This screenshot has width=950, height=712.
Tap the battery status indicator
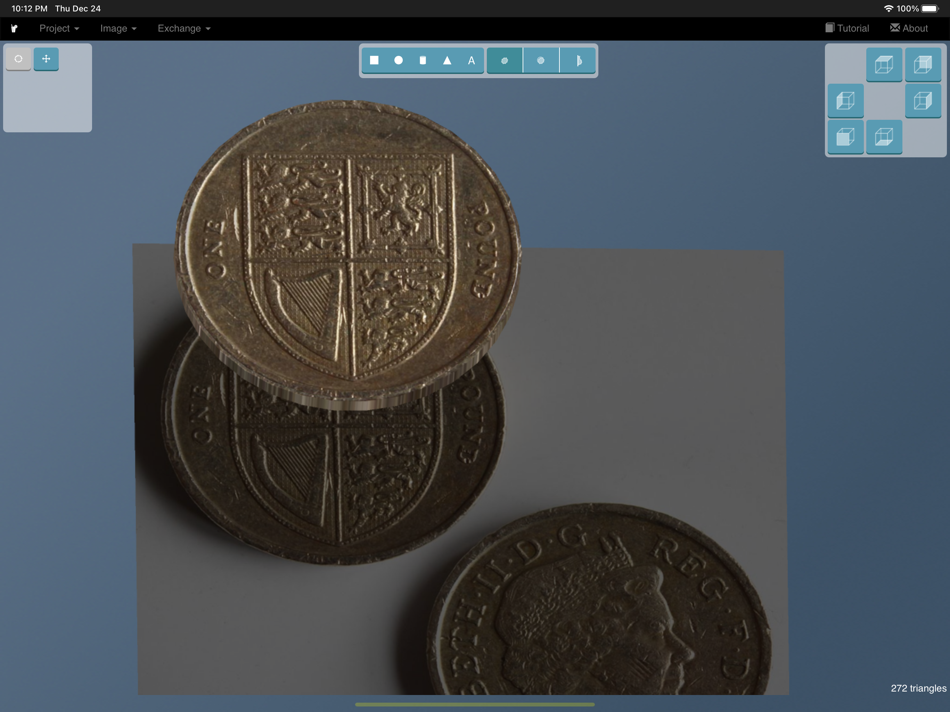930,8
